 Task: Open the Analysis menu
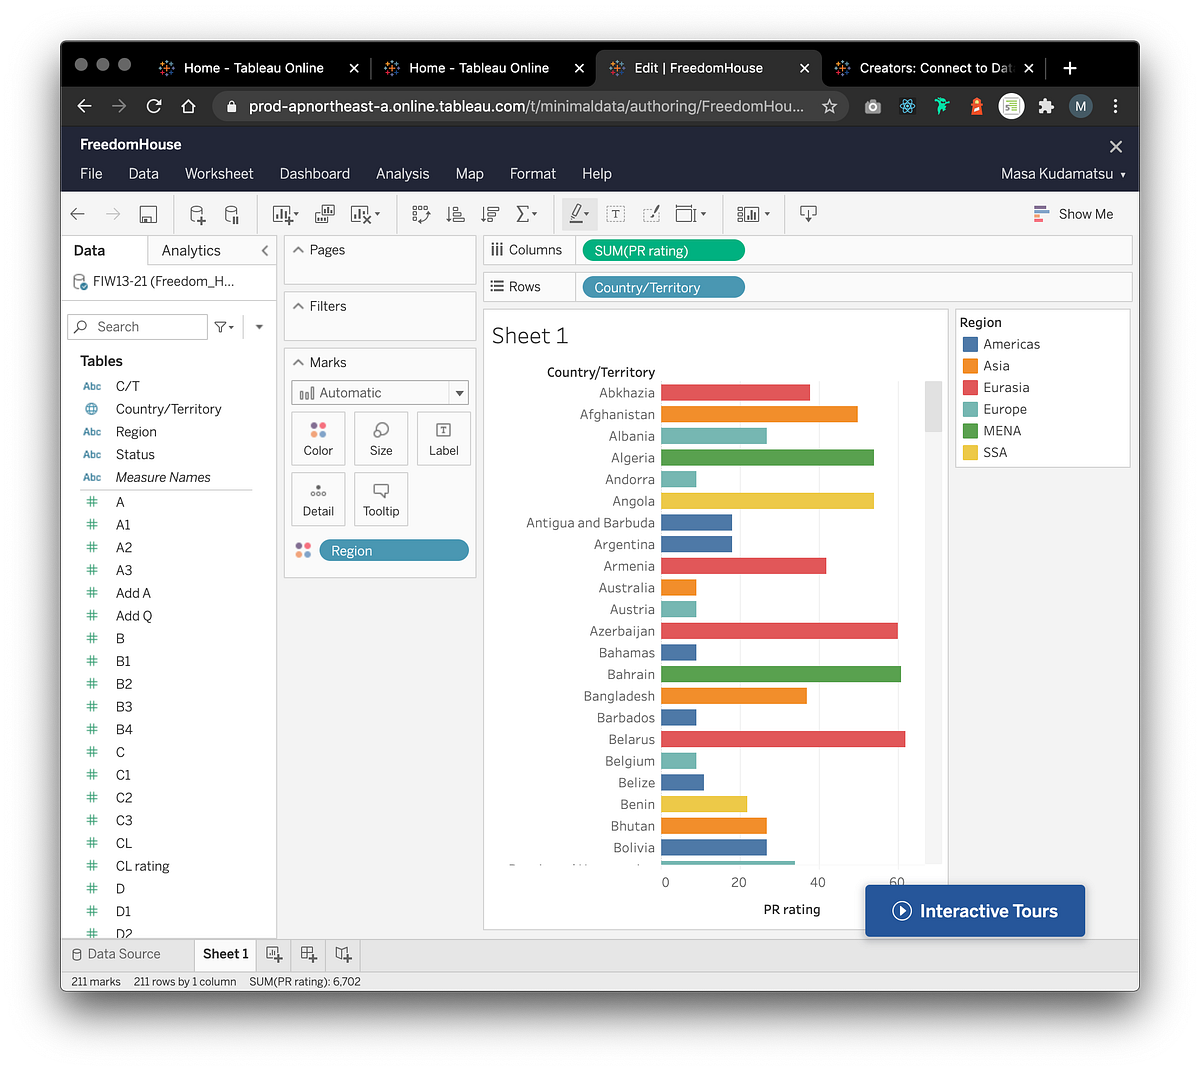click(402, 173)
